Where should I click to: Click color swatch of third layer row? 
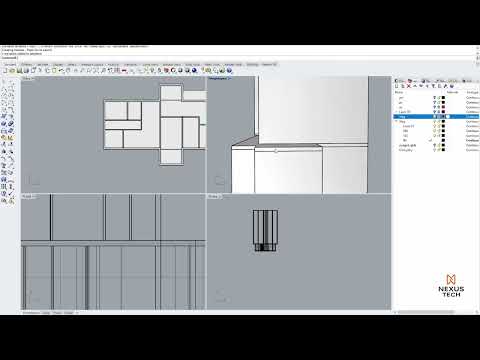coord(443,107)
